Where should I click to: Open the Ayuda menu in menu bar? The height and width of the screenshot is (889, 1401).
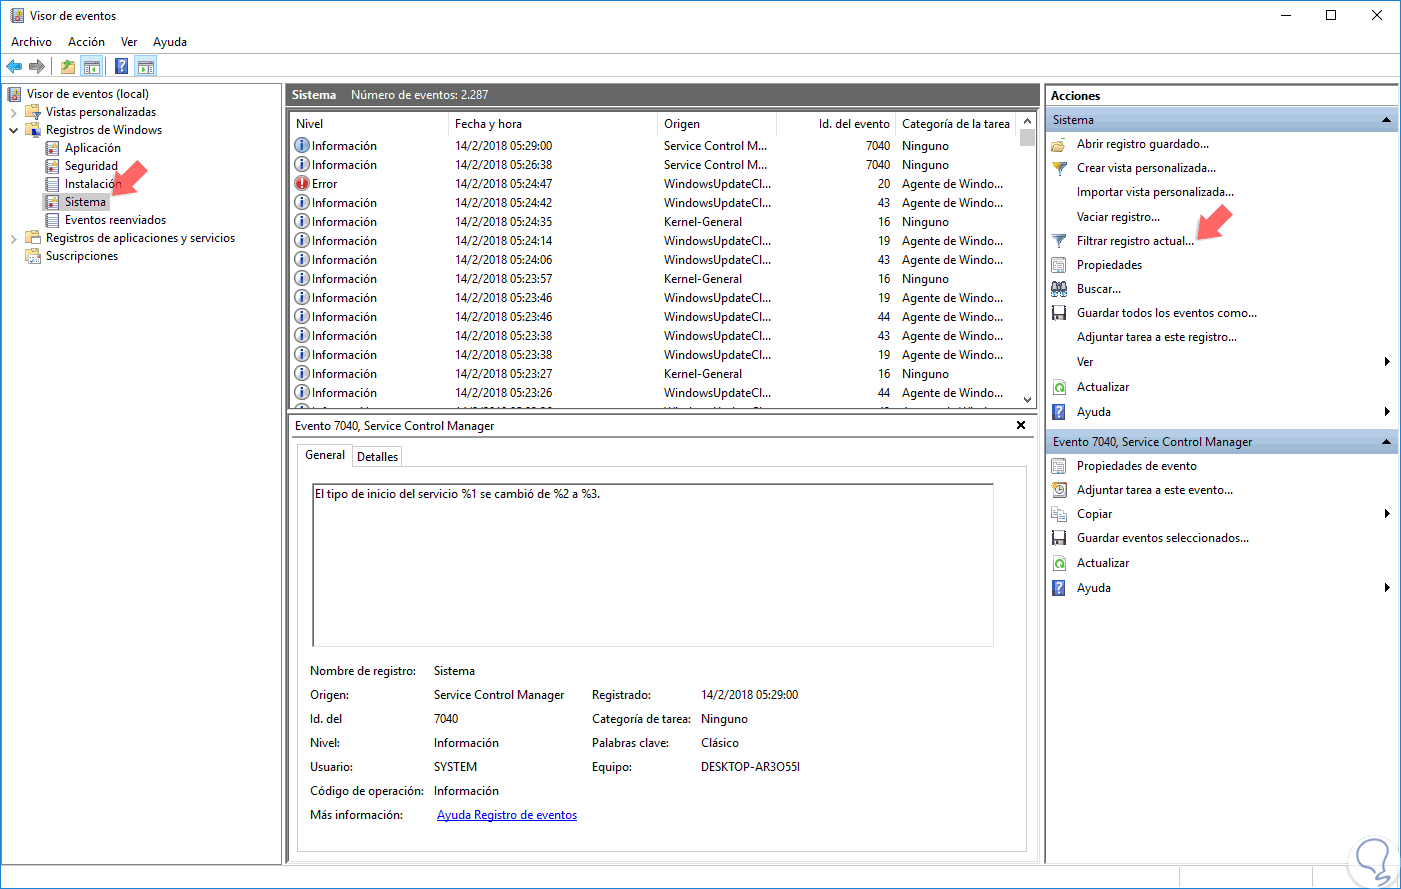point(170,42)
